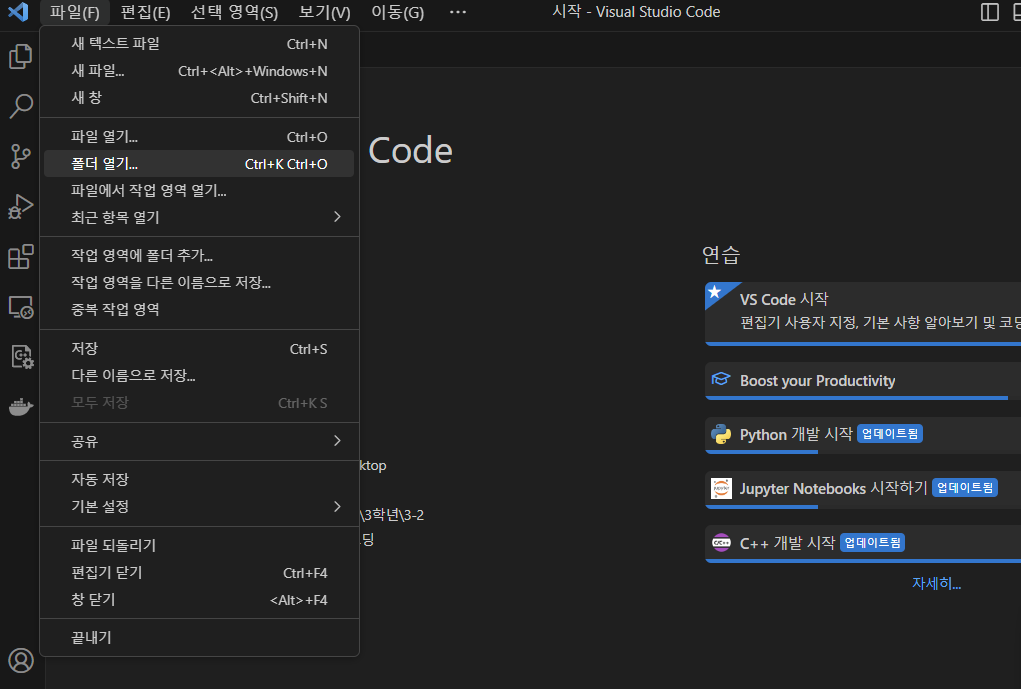The image size is (1021, 689).
Task: Open the 선택 영역(S) menu
Action: coord(234,12)
